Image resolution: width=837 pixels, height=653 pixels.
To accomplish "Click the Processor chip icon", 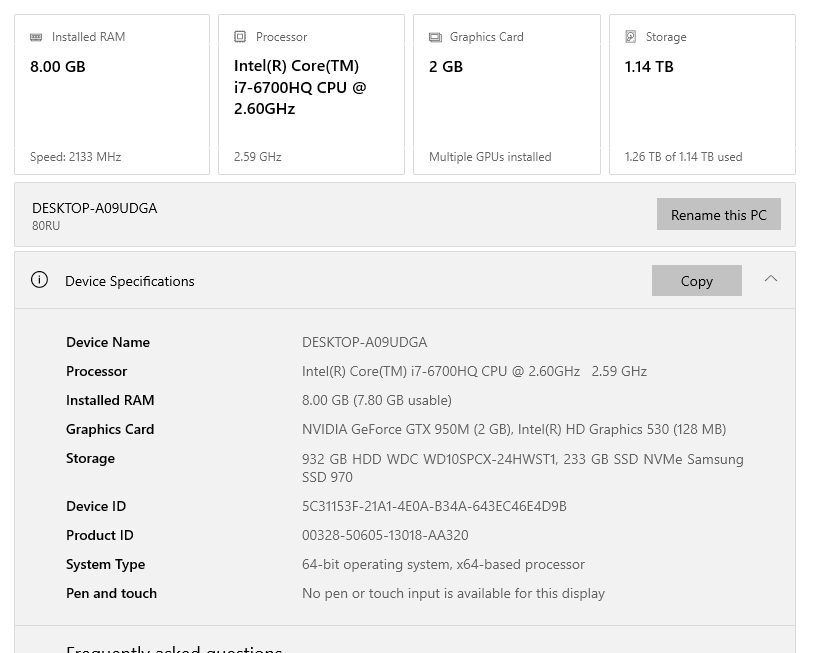I will click(240, 36).
